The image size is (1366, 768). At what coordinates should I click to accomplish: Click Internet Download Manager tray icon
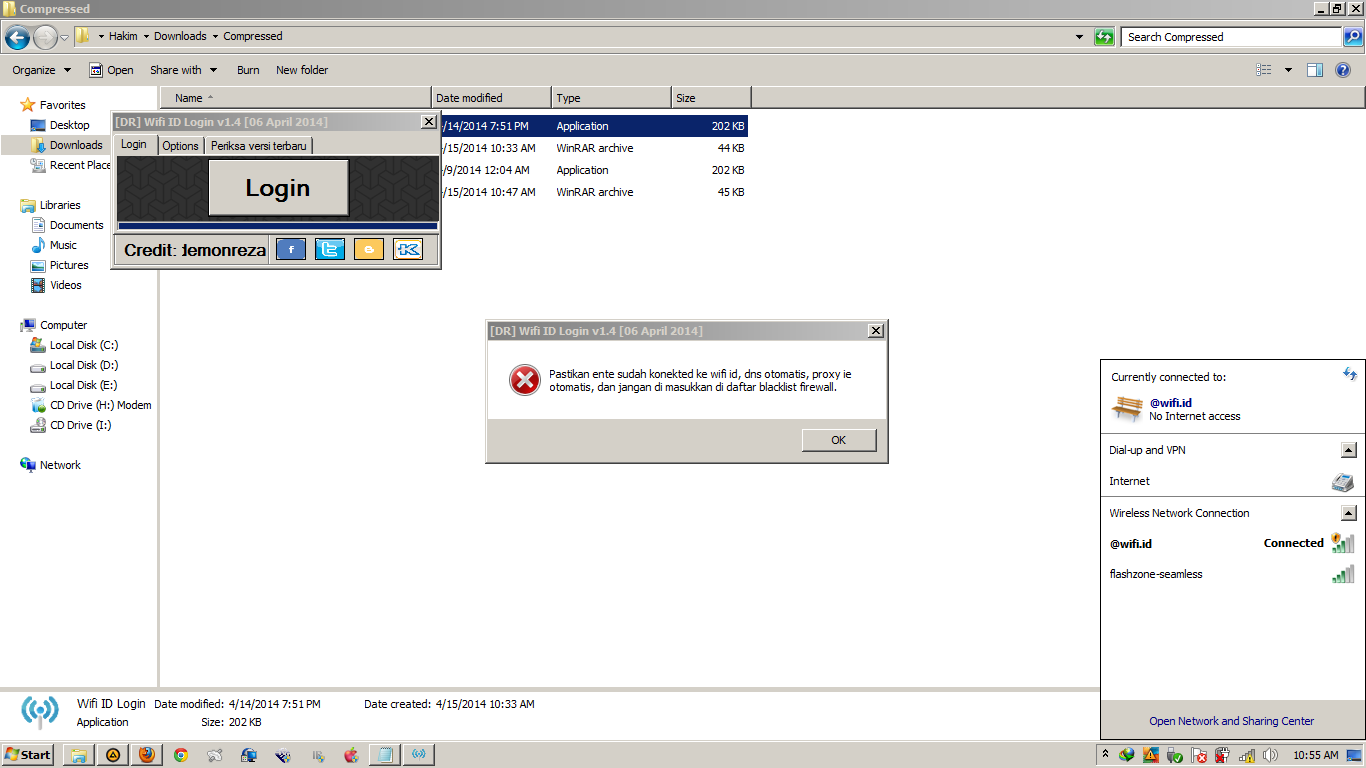(1127, 755)
